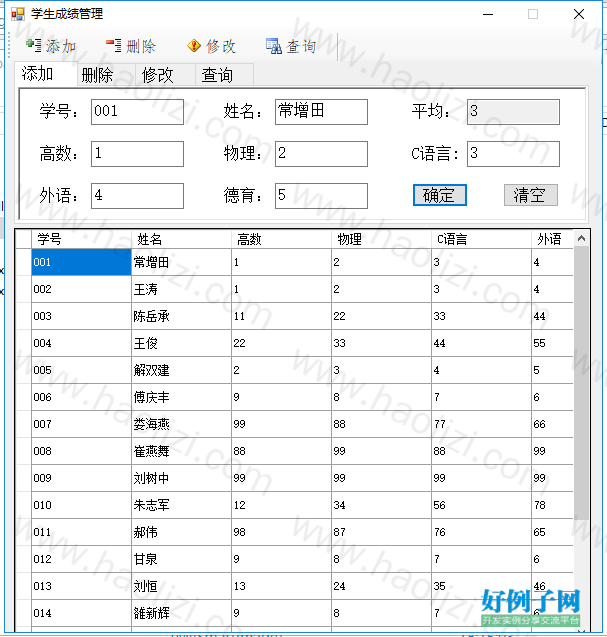Click the grid vertical scrollbar thumb
The height and width of the screenshot is (637, 607).
pos(581,382)
